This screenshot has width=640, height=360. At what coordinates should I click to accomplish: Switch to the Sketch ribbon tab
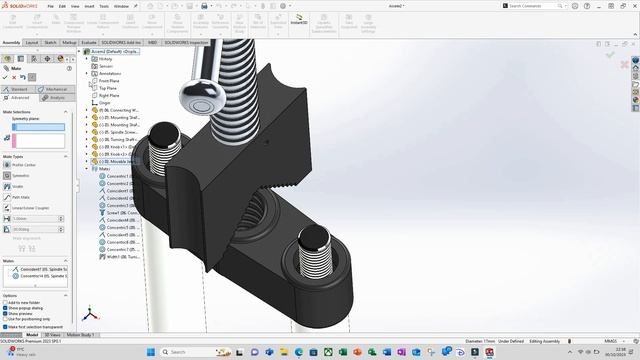(50, 42)
